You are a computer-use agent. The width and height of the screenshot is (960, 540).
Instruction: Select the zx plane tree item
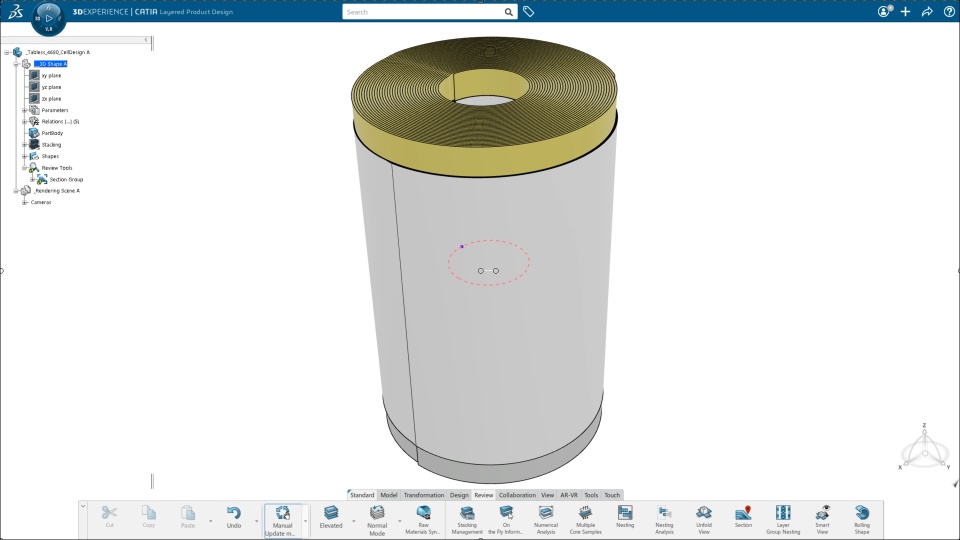coord(51,99)
